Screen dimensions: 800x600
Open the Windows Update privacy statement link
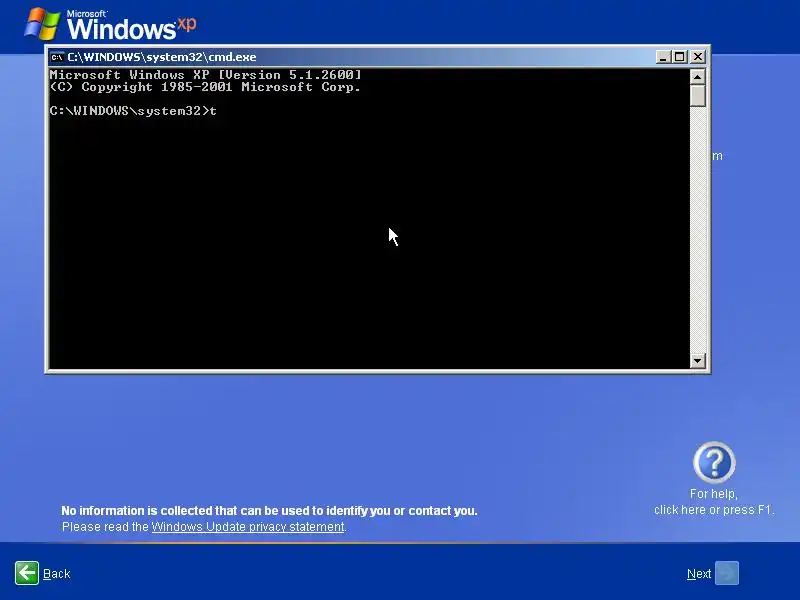248,527
